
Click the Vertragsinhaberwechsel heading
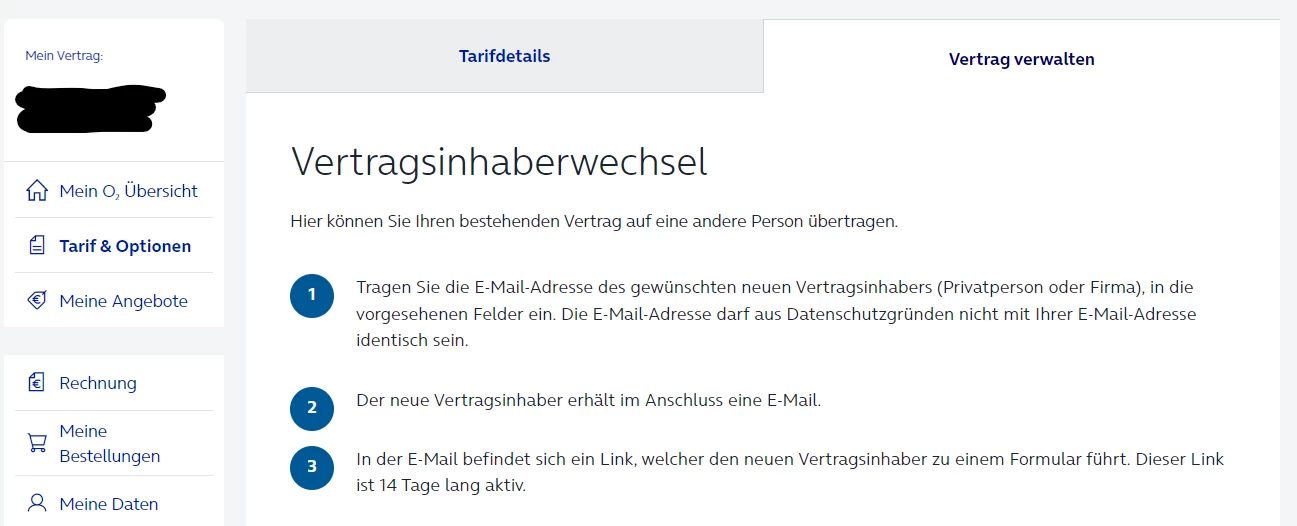click(498, 162)
